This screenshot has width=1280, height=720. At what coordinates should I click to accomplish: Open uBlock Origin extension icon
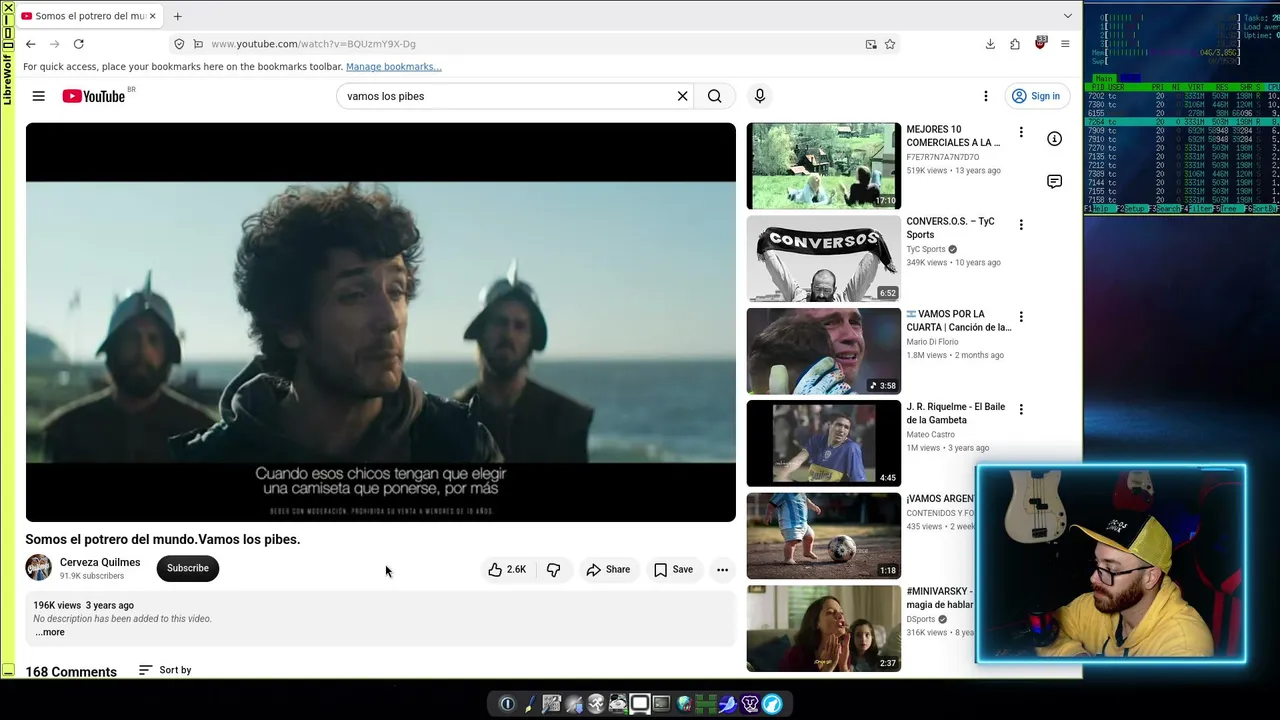[x=1040, y=44]
